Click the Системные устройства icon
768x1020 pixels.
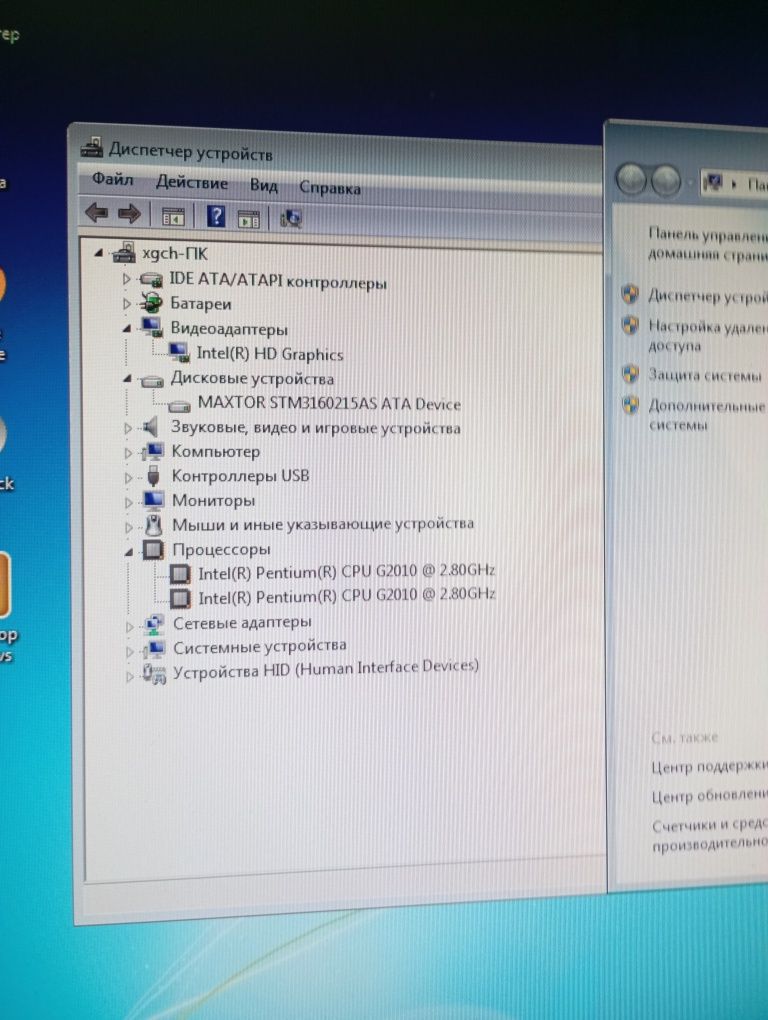(x=155, y=648)
